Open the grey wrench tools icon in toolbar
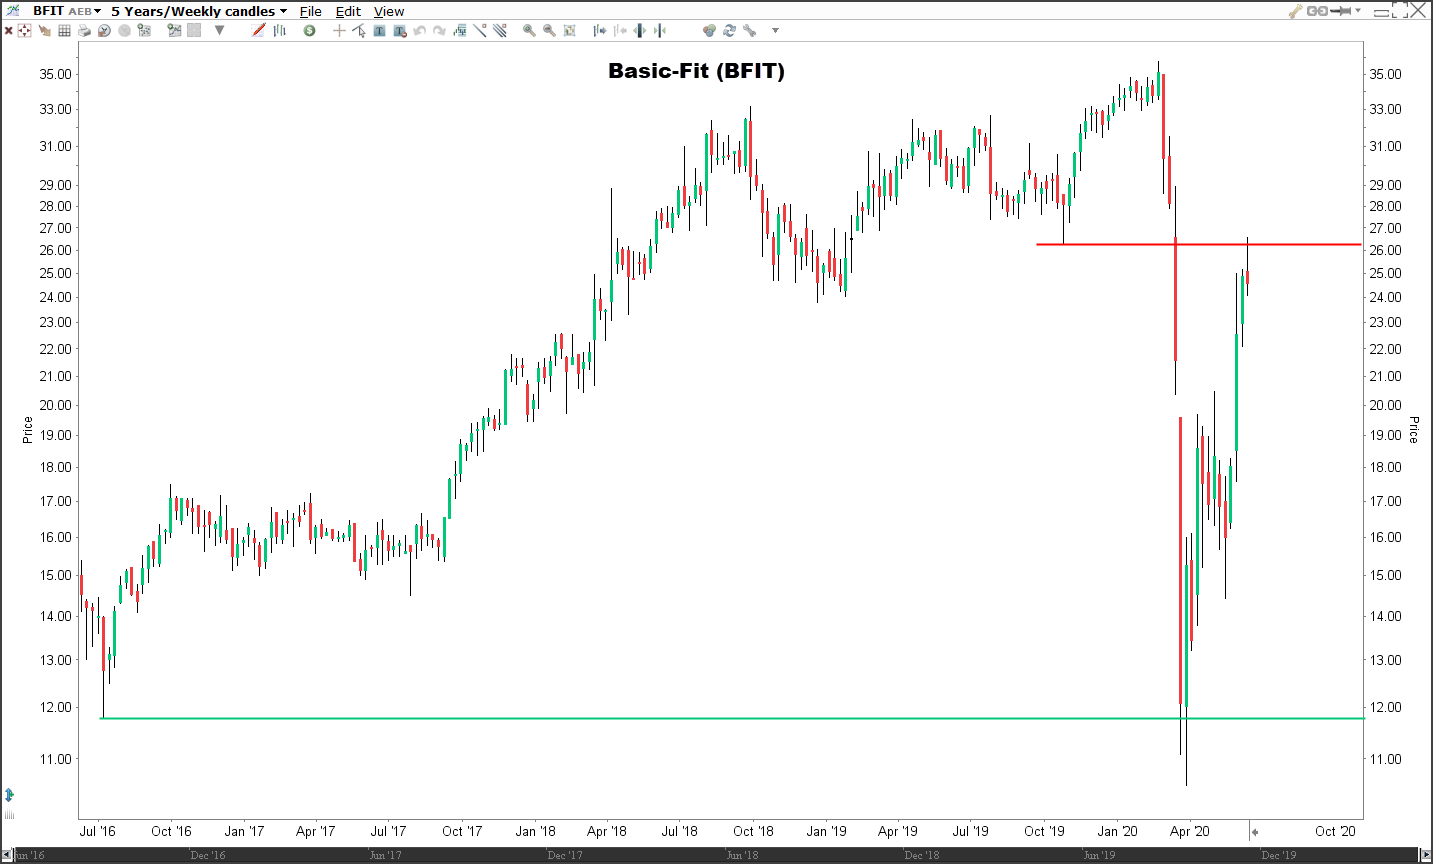 [749, 31]
